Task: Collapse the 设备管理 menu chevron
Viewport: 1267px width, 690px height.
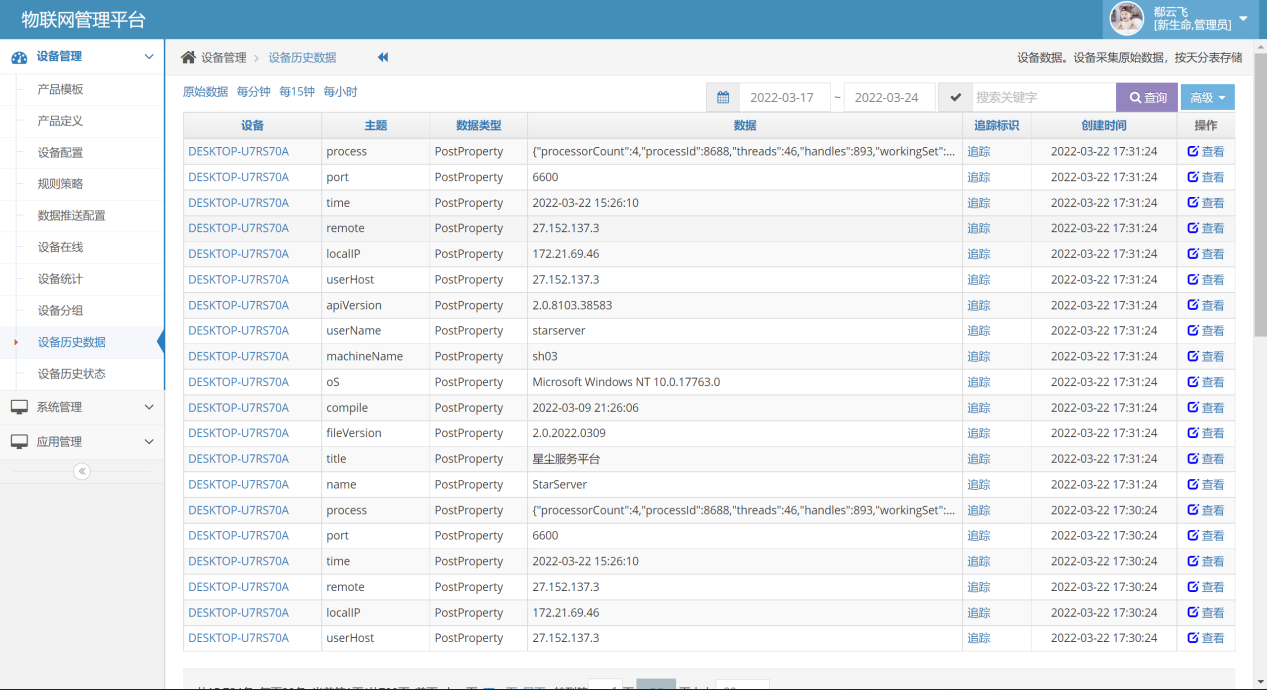Action: click(x=149, y=57)
